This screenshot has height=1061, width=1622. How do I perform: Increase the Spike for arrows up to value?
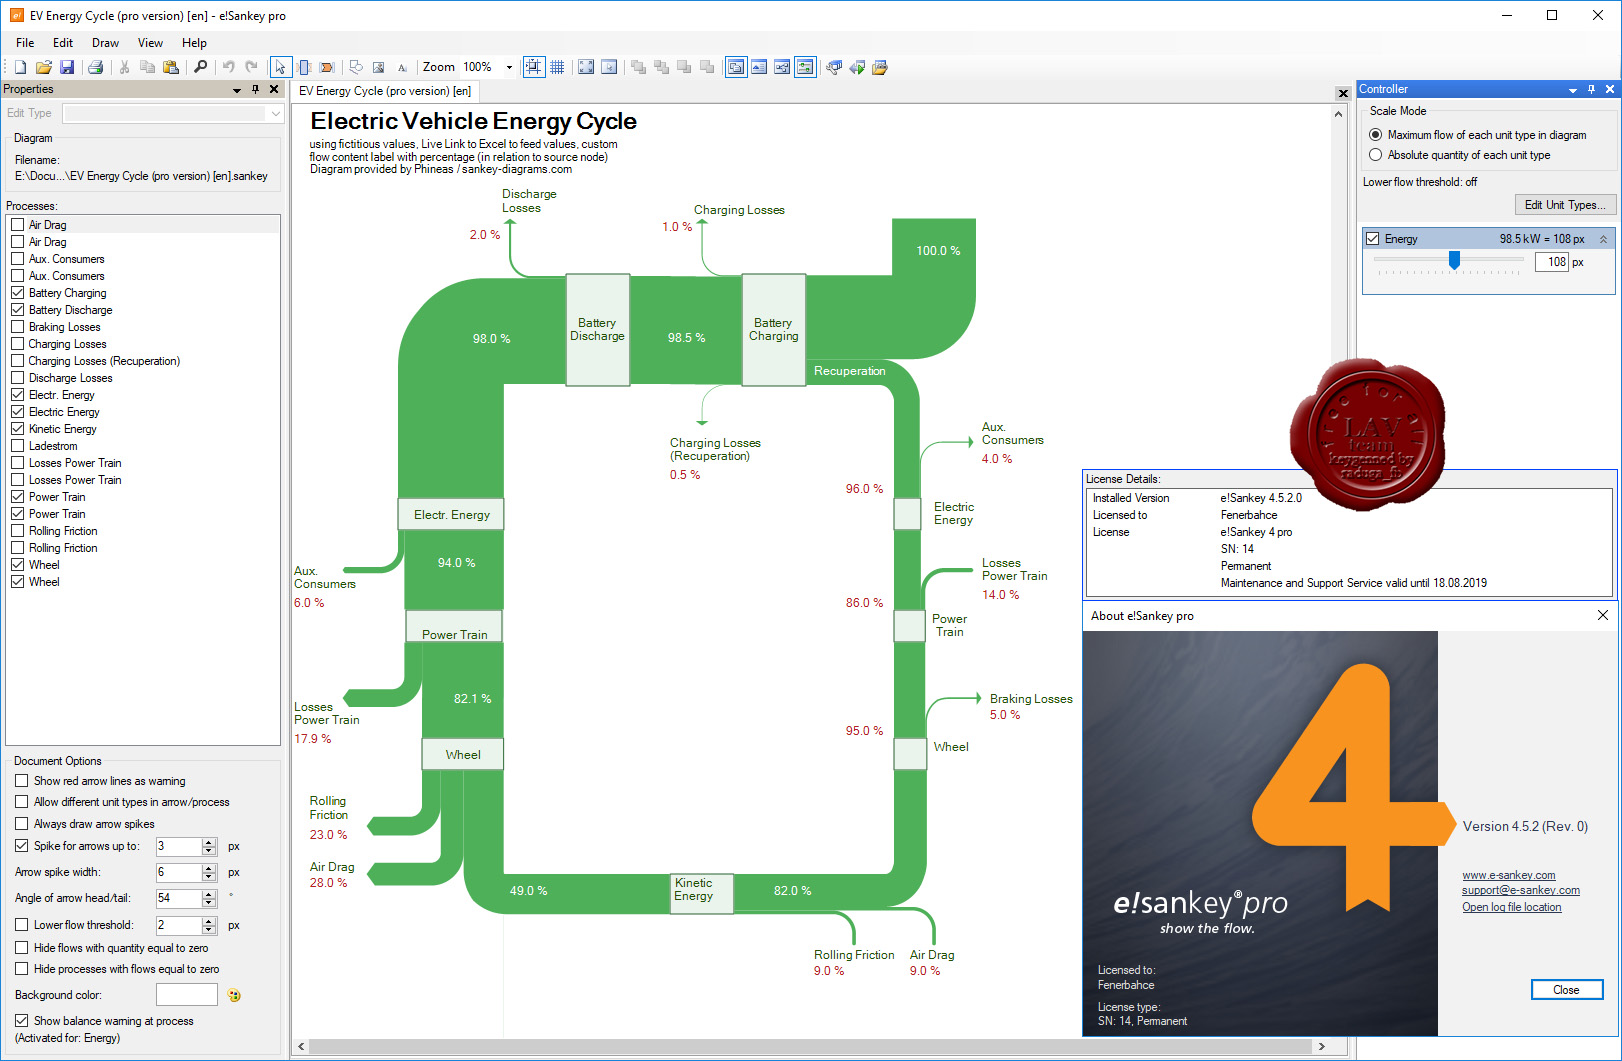209,843
